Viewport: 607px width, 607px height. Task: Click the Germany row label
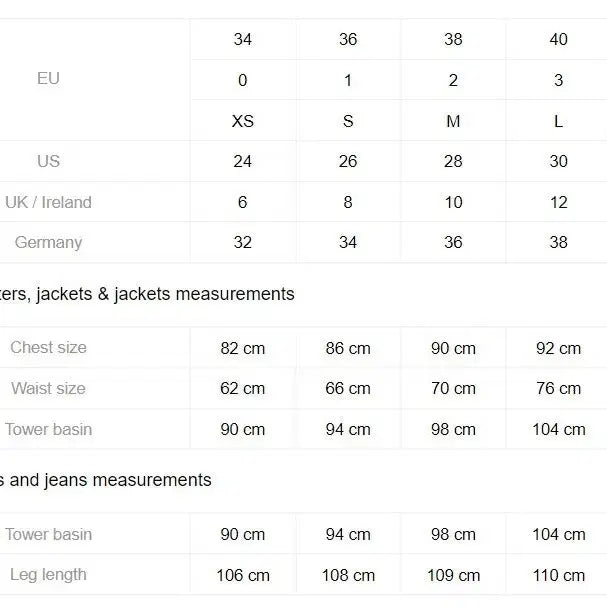click(x=48, y=243)
